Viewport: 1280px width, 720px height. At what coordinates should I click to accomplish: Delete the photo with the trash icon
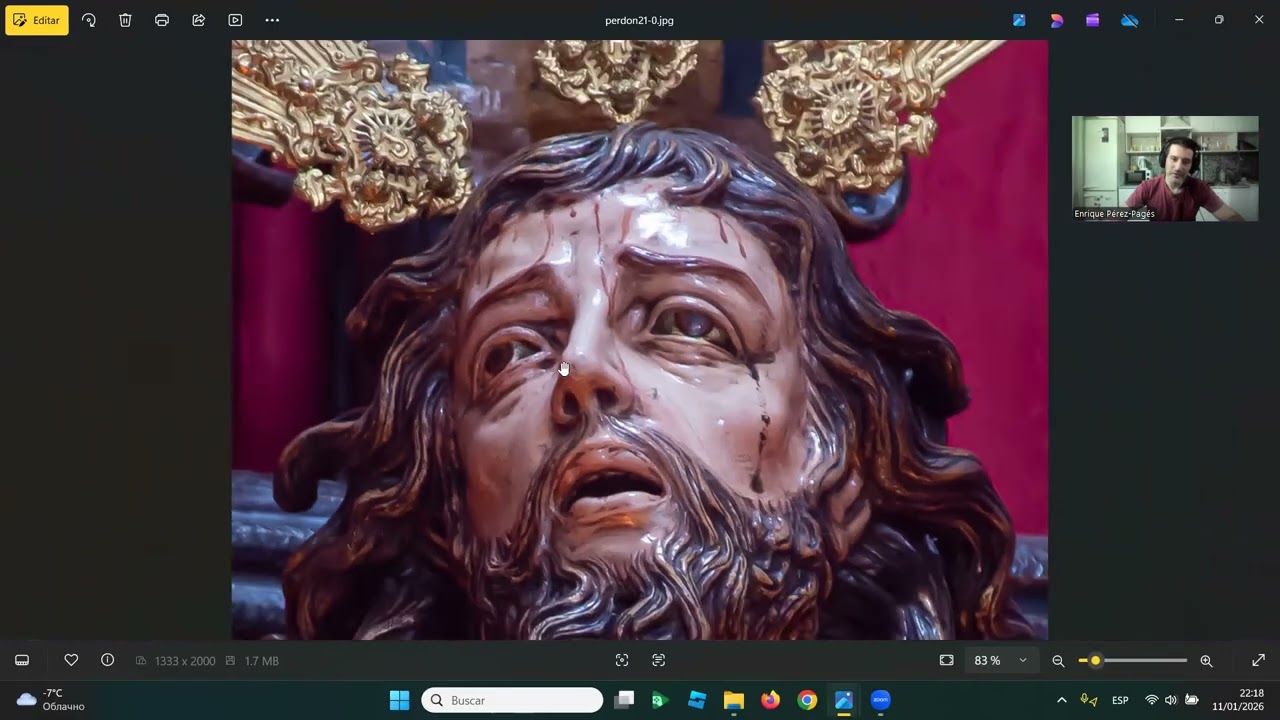point(125,20)
